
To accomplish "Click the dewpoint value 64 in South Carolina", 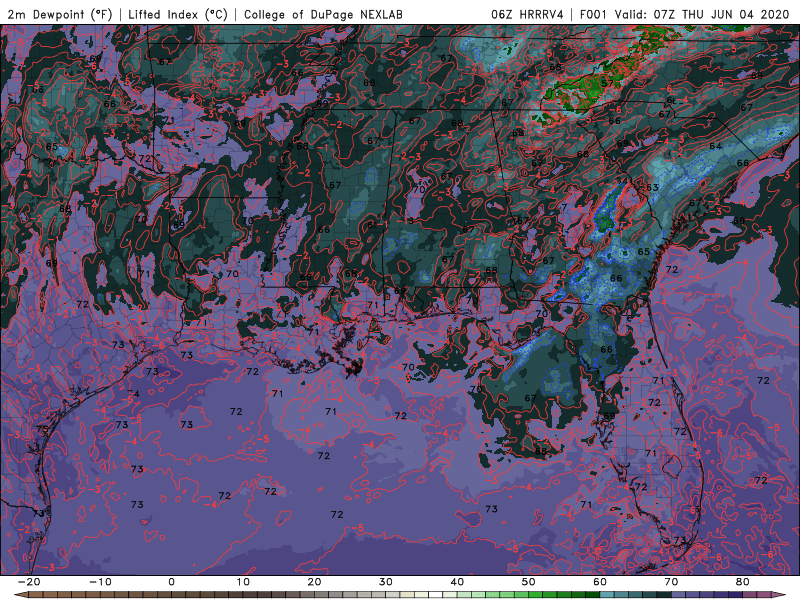I will point(715,146).
